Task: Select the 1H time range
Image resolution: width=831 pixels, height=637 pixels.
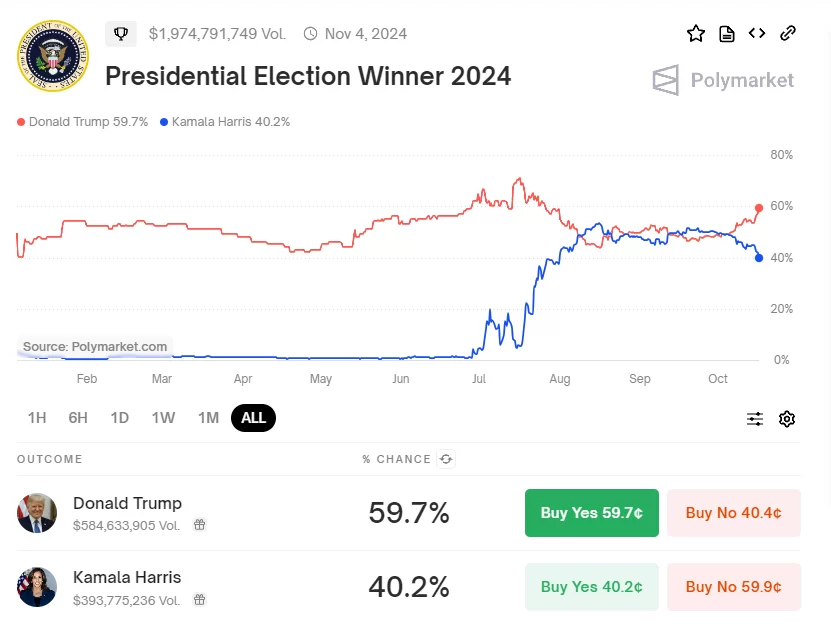Action: (x=37, y=418)
